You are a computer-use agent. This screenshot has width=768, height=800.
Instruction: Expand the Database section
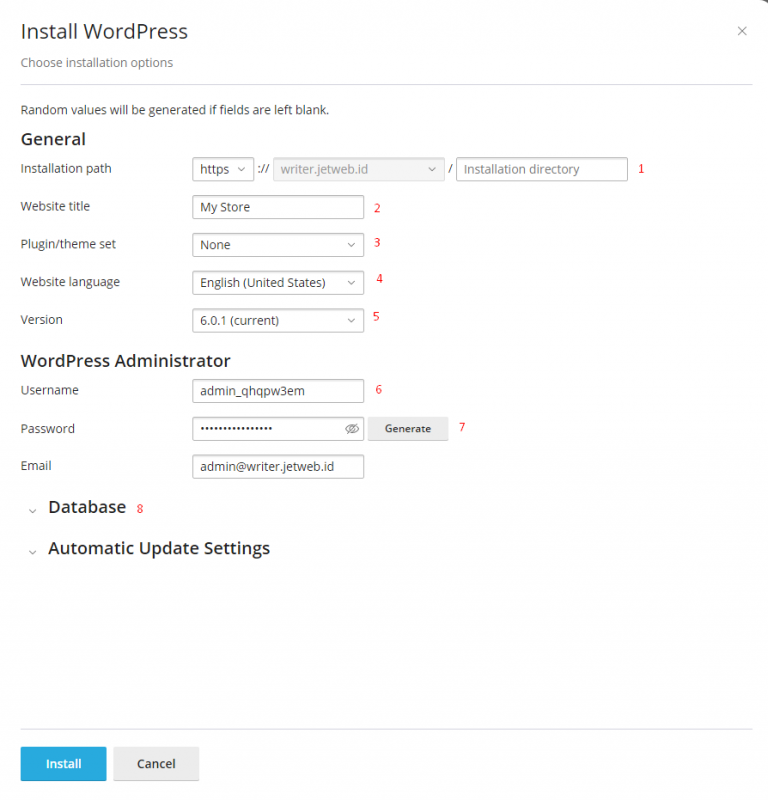(87, 507)
